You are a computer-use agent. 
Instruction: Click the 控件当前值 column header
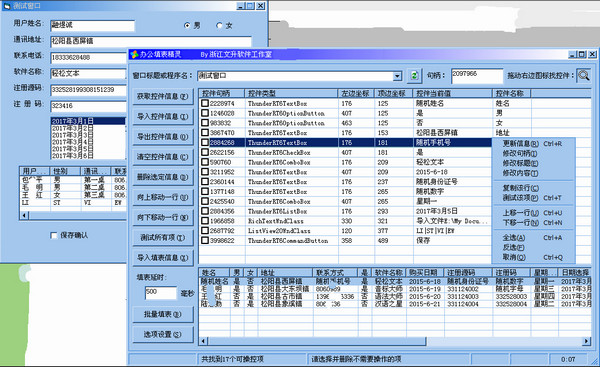pos(452,93)
